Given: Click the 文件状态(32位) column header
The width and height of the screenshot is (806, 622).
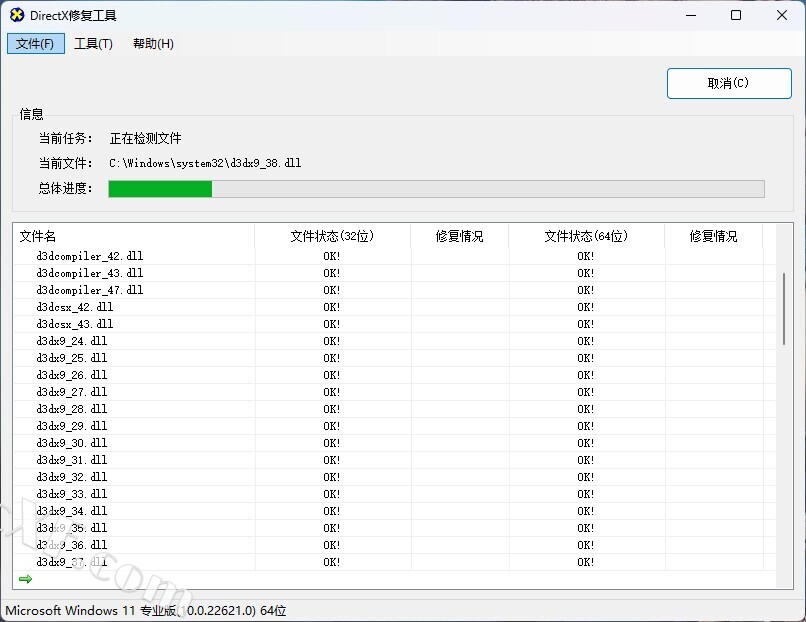Looking at the screenshot, I should tap(332, 236).
